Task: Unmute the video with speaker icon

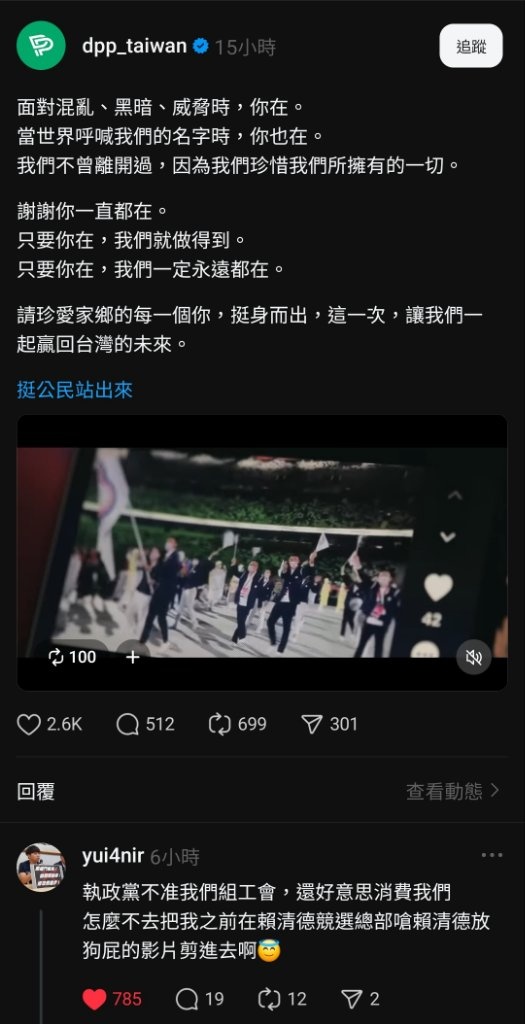Action: point(473,657)
